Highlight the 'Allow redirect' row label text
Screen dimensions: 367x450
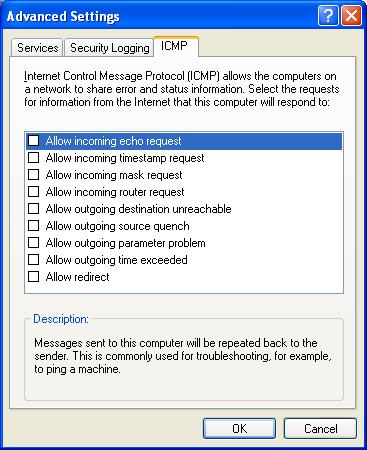[78, 277]
